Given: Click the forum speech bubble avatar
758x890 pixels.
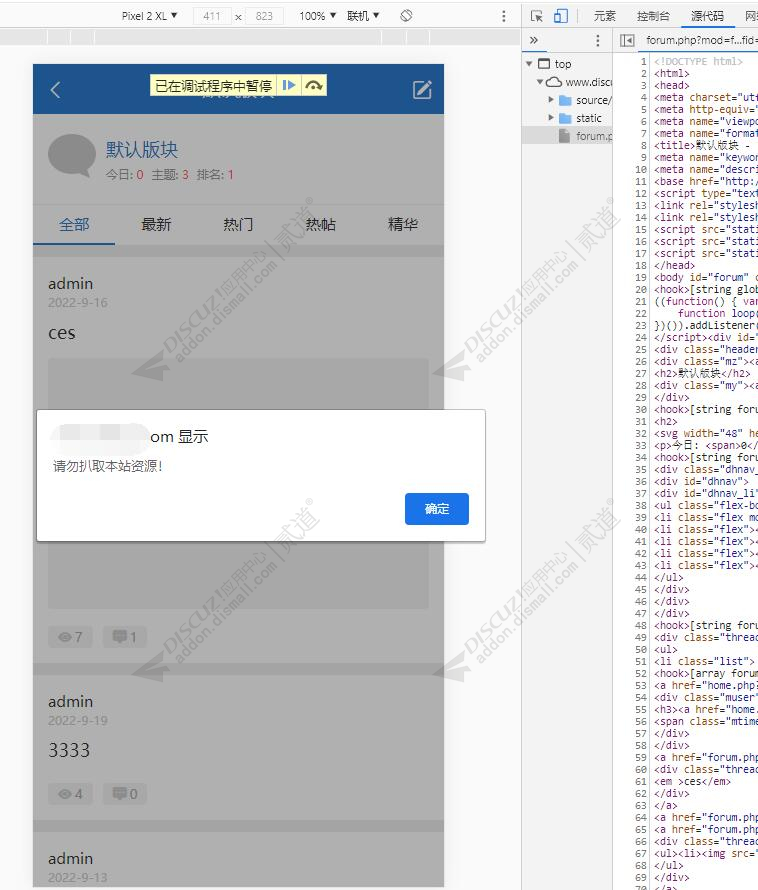Looking at the screenshot, I should (x=72, y=157).
